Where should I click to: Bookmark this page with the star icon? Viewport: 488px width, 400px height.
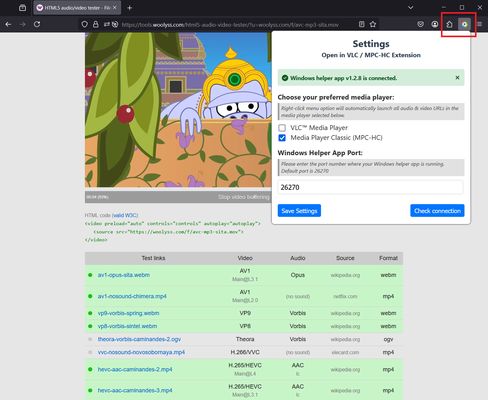point(373,24)
